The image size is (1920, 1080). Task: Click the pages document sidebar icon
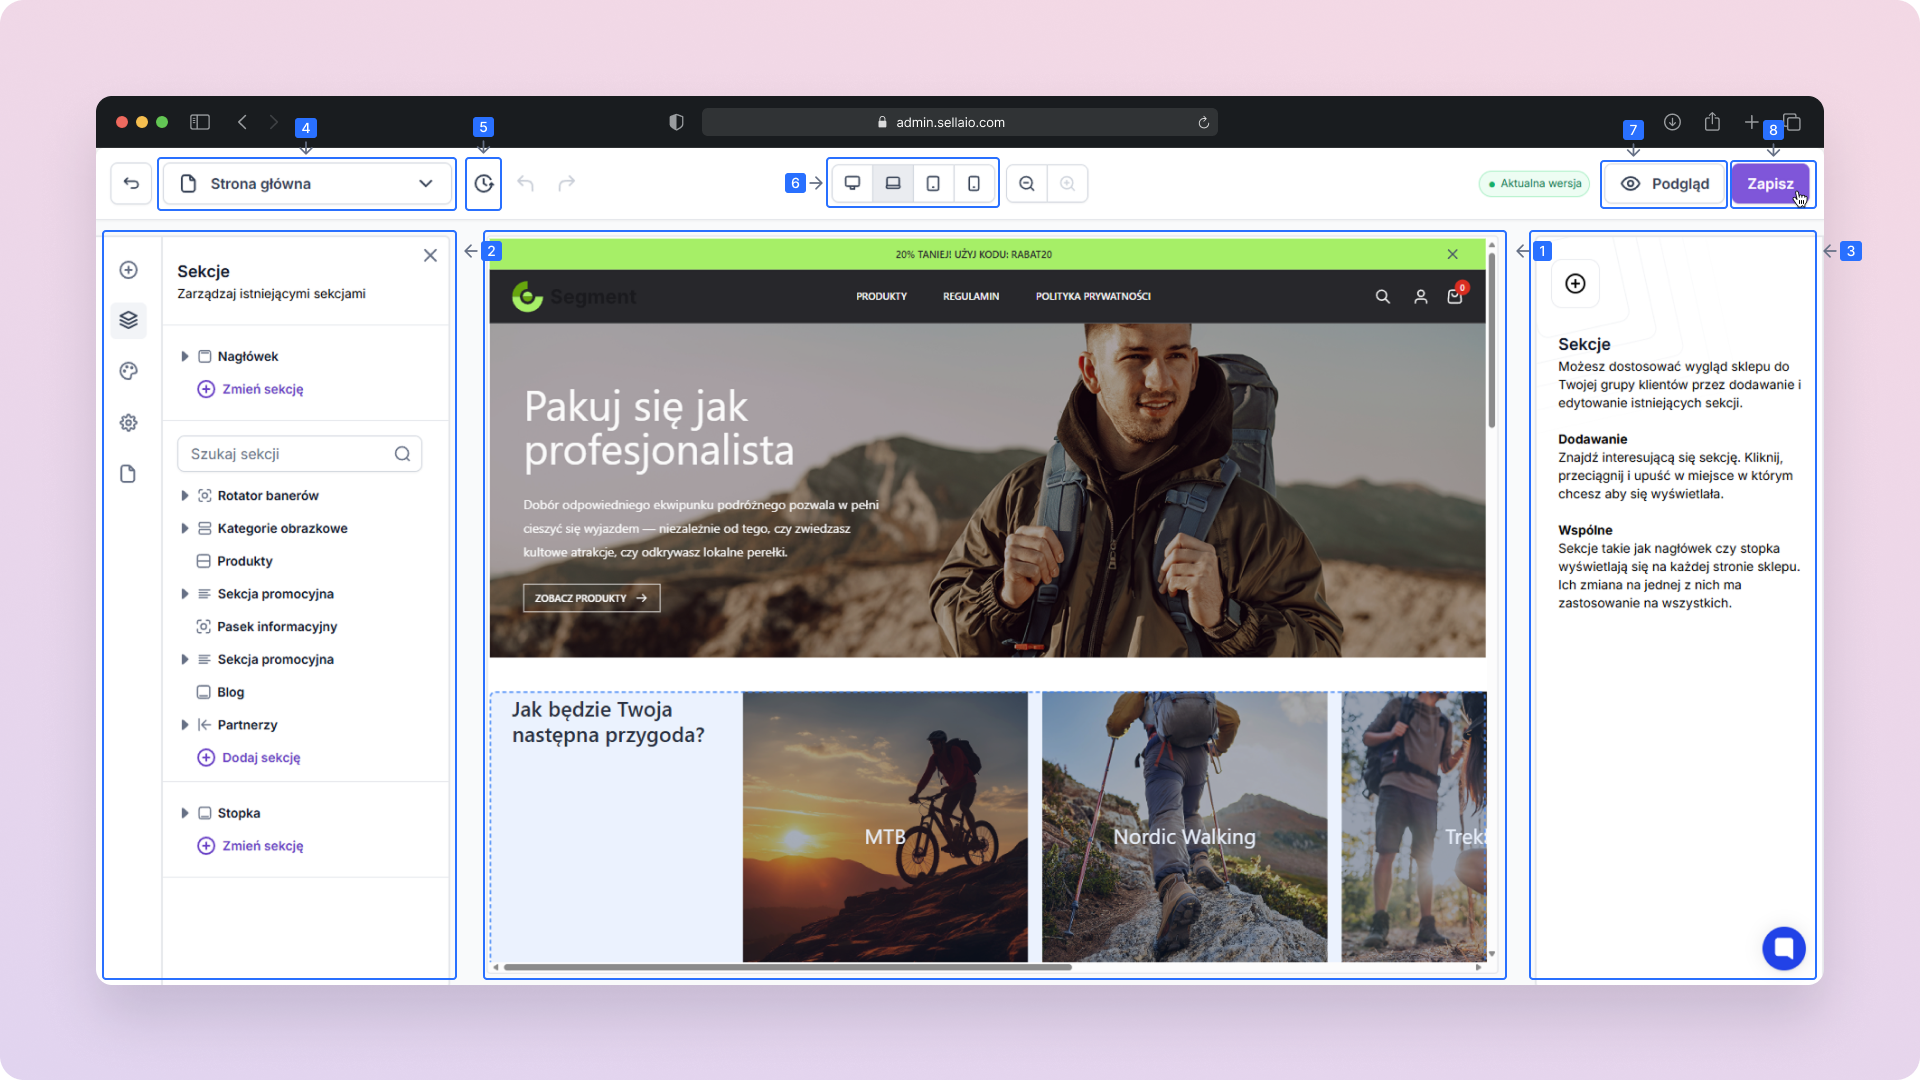point(128,474)
